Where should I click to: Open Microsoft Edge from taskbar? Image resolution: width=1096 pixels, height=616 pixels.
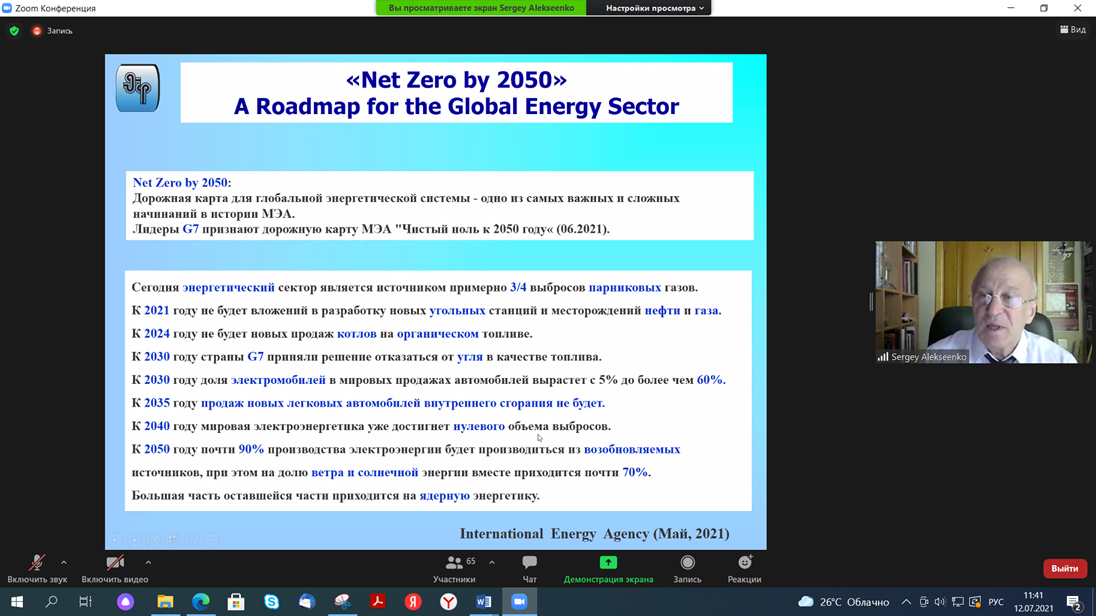pos(201,601)
